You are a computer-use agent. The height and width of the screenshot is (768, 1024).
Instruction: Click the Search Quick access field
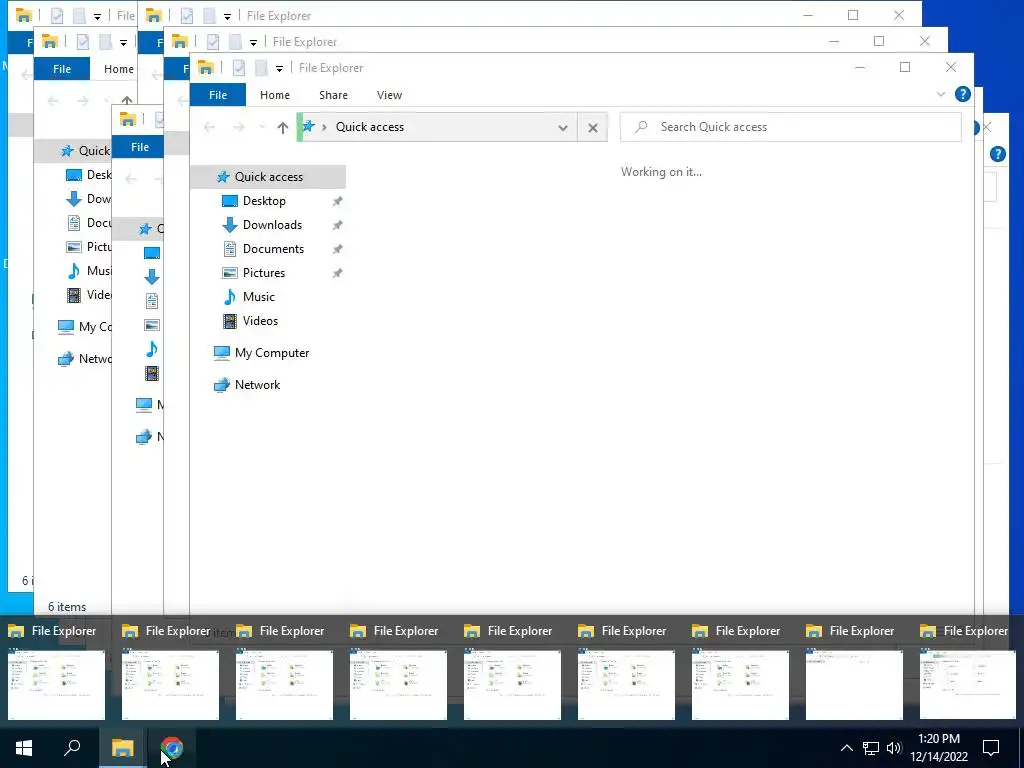790,127
